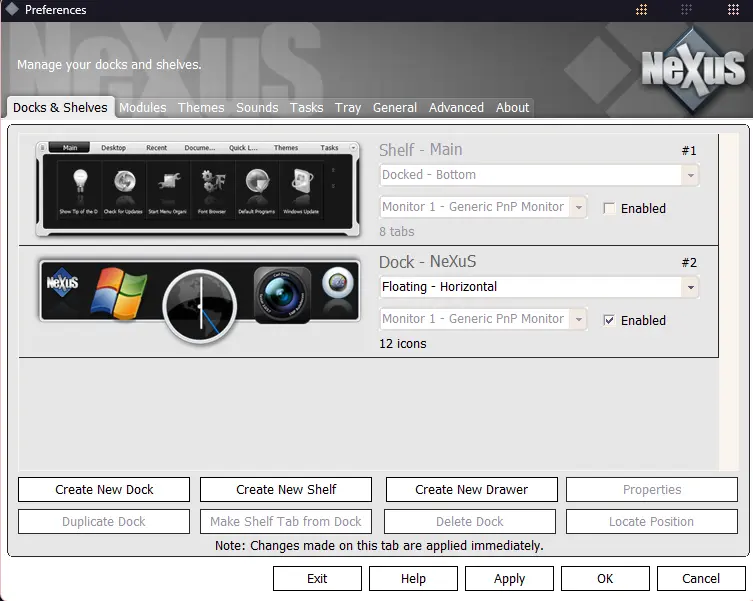Image resolution: width=753 pixels, height=601 pixels.
Task: Open monitor dropdown for Shelf - Main
Action: [579, 207]
